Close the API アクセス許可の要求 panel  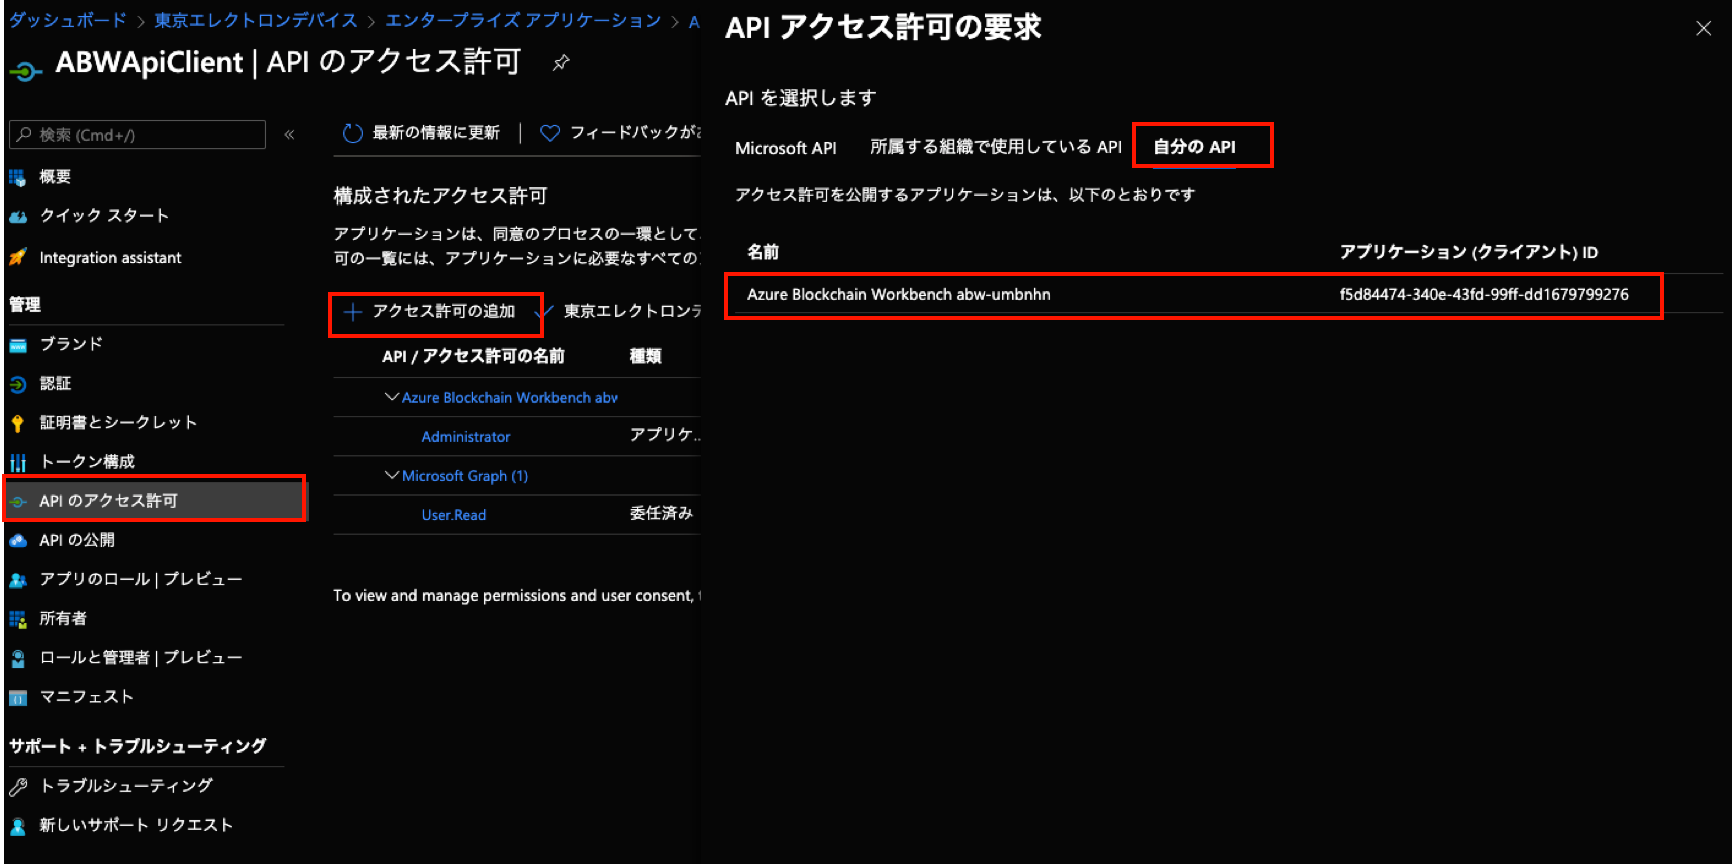(x=1704, y=28)
